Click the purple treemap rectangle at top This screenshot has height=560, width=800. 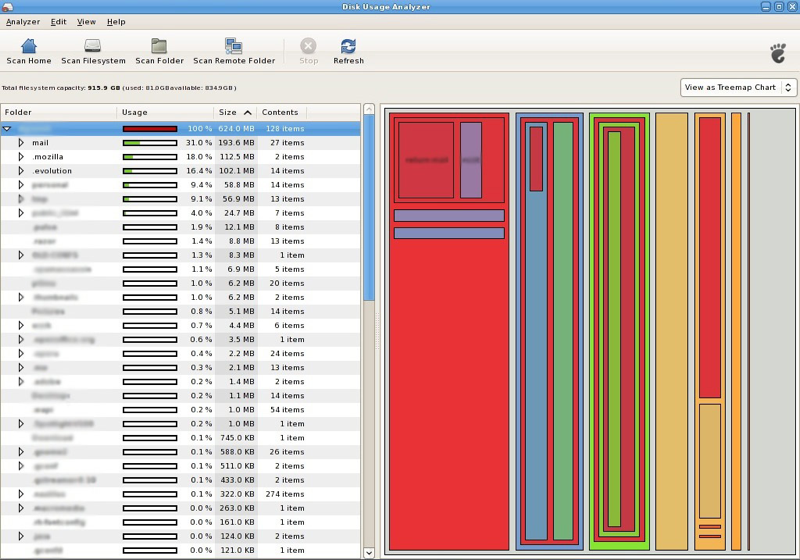tap(471, 160)
